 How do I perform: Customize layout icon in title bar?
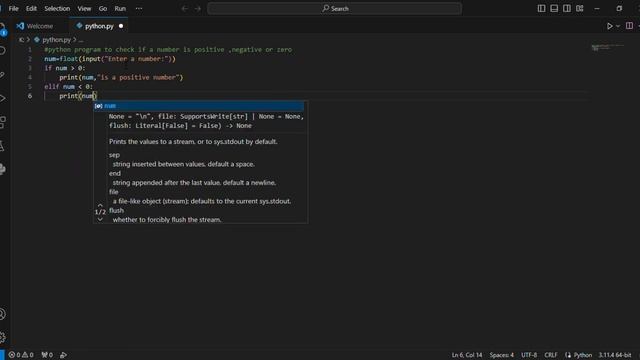[x=580, y=8]
